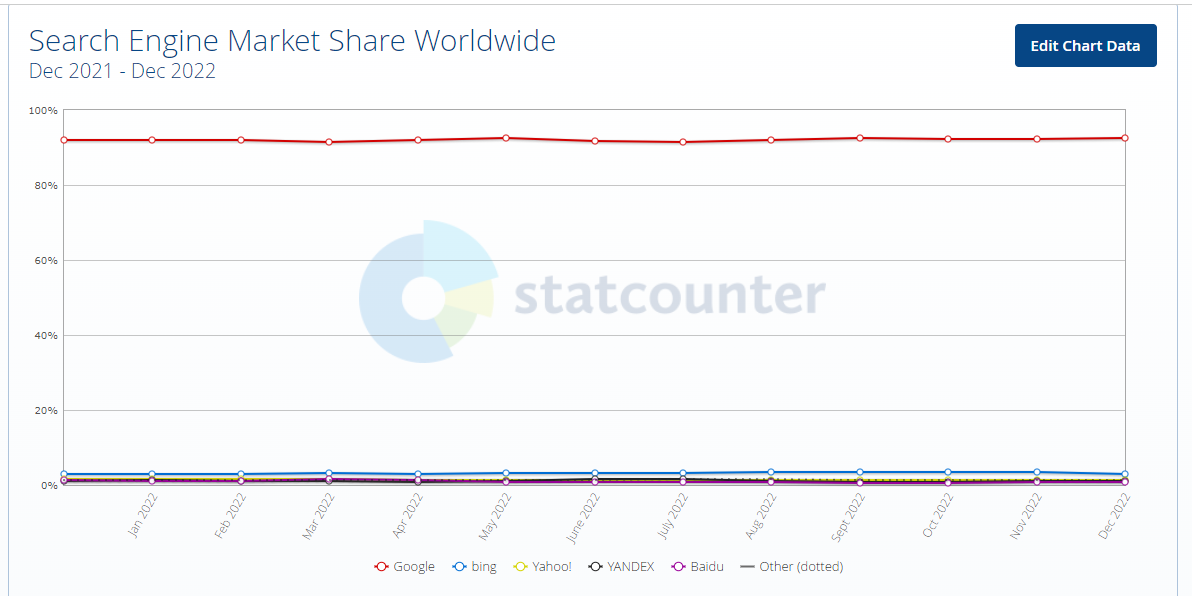The height and width of the screenshot is (596, 1192).
Task: Click bing data point at Aug 2022
Action: [x=771, y=472]
